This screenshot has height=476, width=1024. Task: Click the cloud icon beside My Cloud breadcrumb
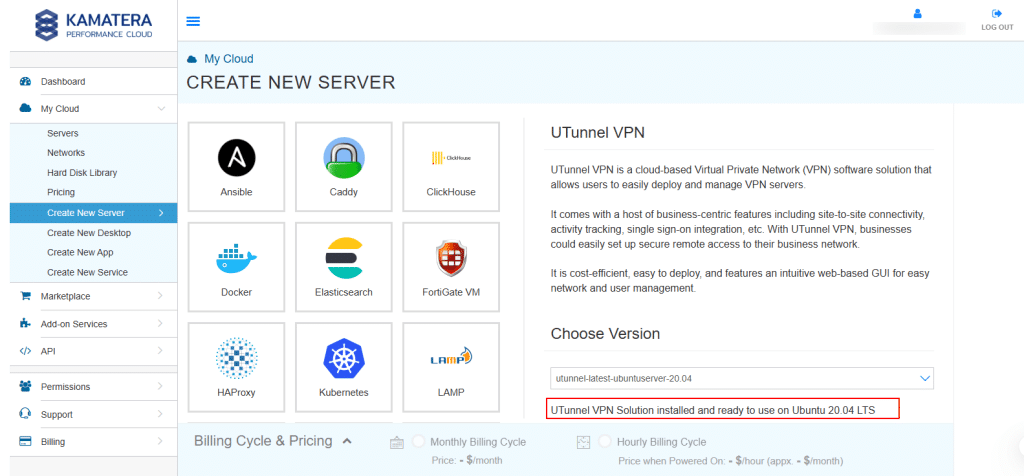192,59
